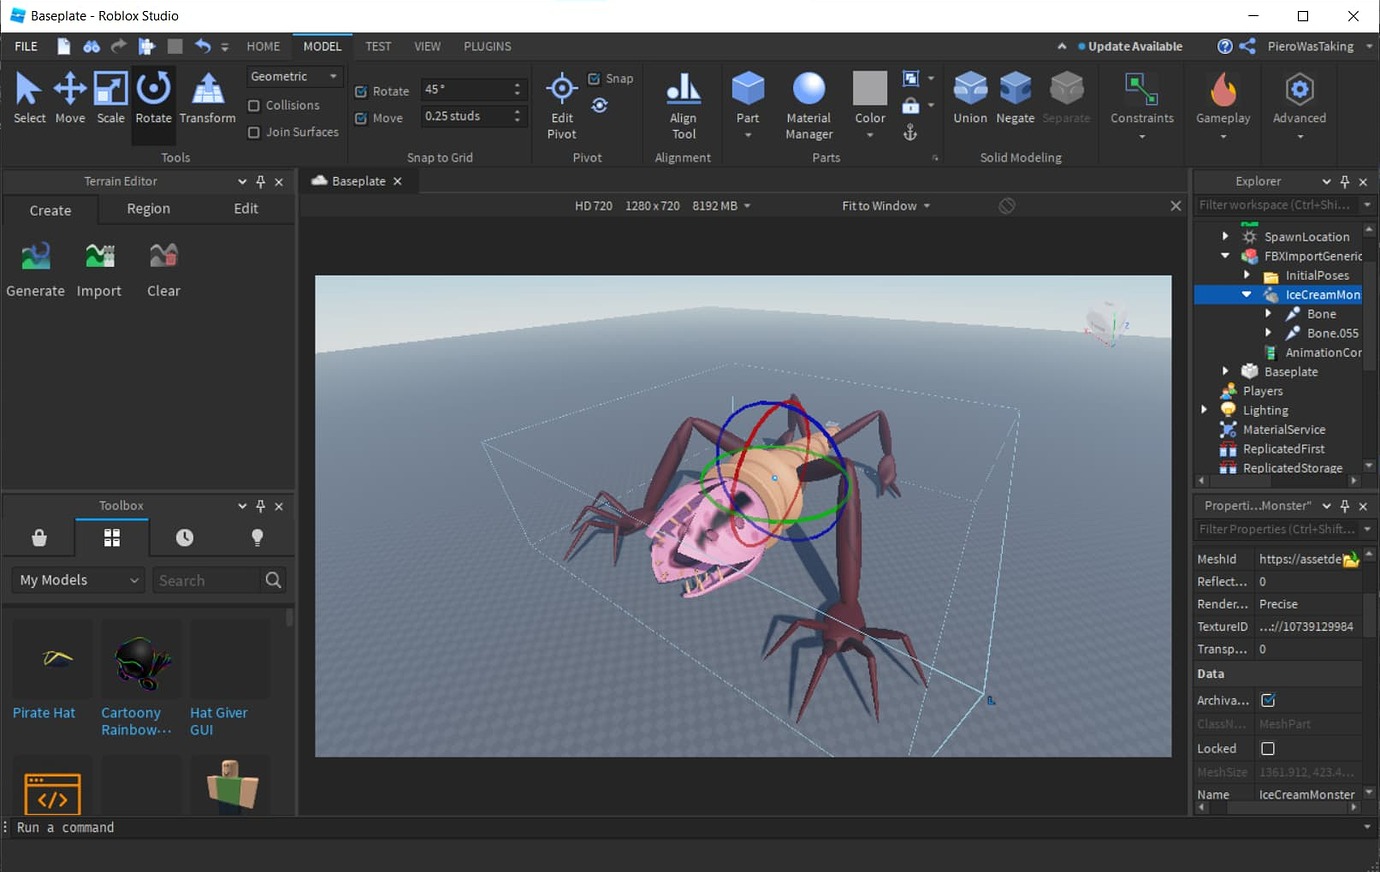Toggle the Archivable property checkbox
The image size is (1380, 872).
[1268, 700]
